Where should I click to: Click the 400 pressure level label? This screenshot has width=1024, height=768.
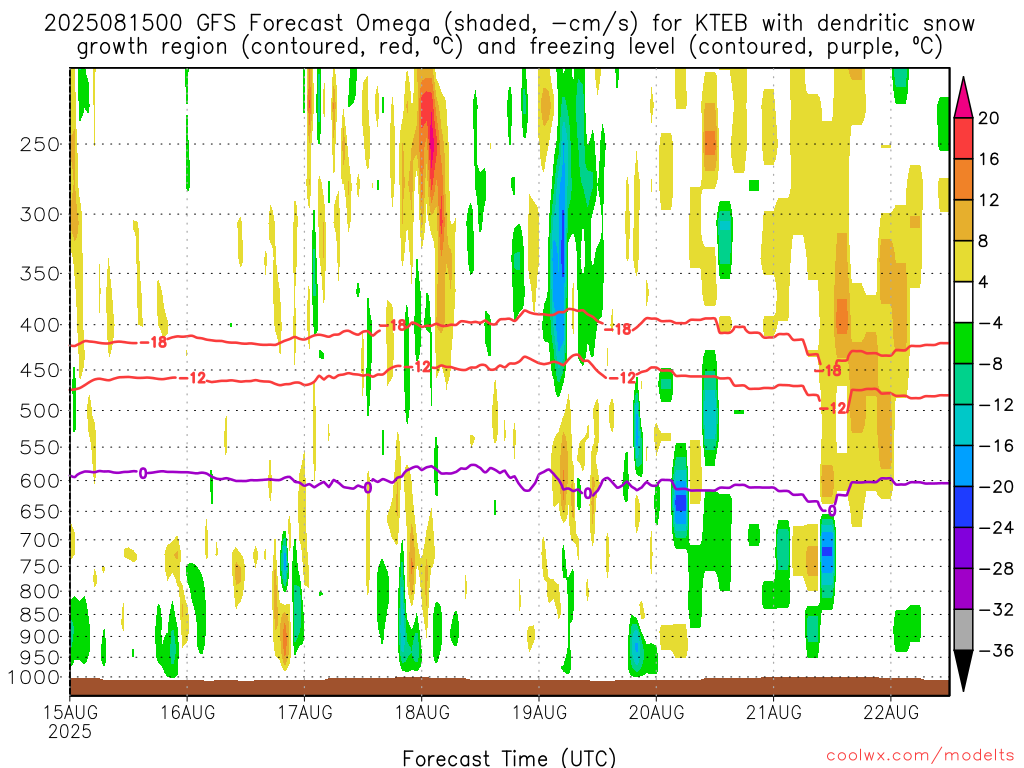click(x=40, y=325)
